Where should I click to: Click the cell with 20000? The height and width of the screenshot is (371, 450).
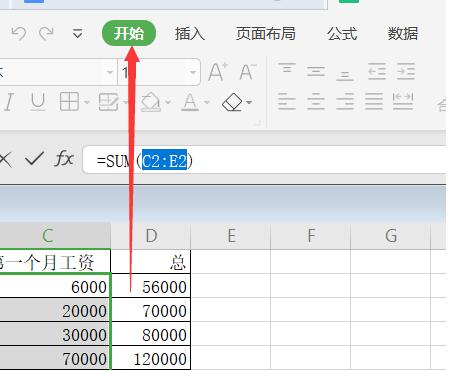[x=55, y=310]
